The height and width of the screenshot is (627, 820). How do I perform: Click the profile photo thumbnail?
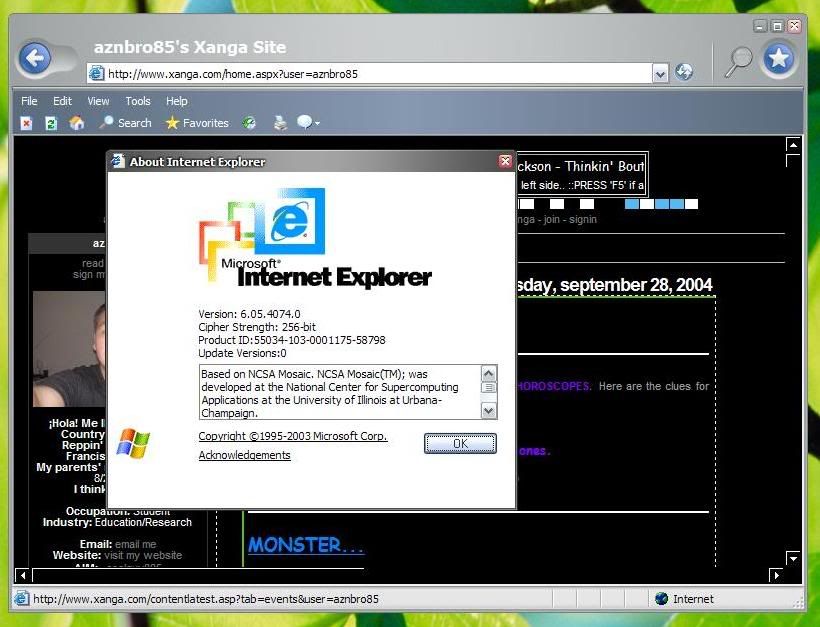point(69,349)
